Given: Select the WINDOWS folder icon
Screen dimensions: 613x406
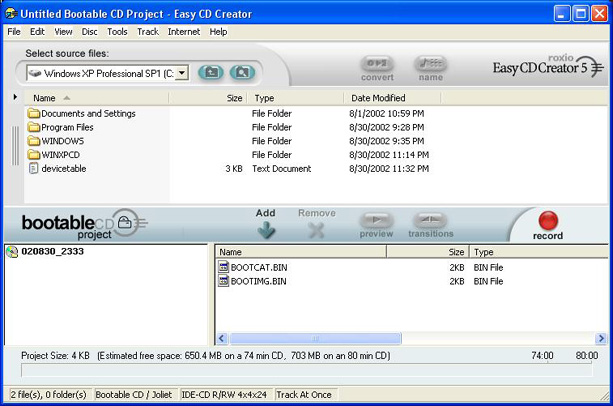Looking at the screenshot, I should [34, 141].
